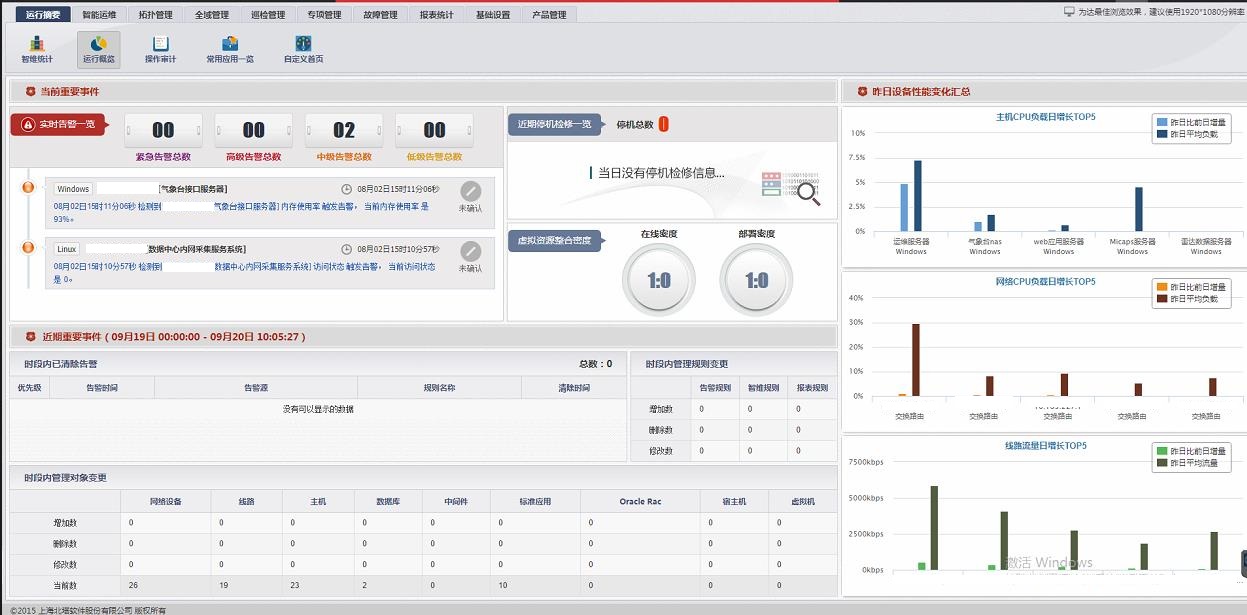Image resolution: width=1247 pixels, height=615 pixels.
Task: Click the 实时告警一览 red banner button
Action: tap(60, 125)
